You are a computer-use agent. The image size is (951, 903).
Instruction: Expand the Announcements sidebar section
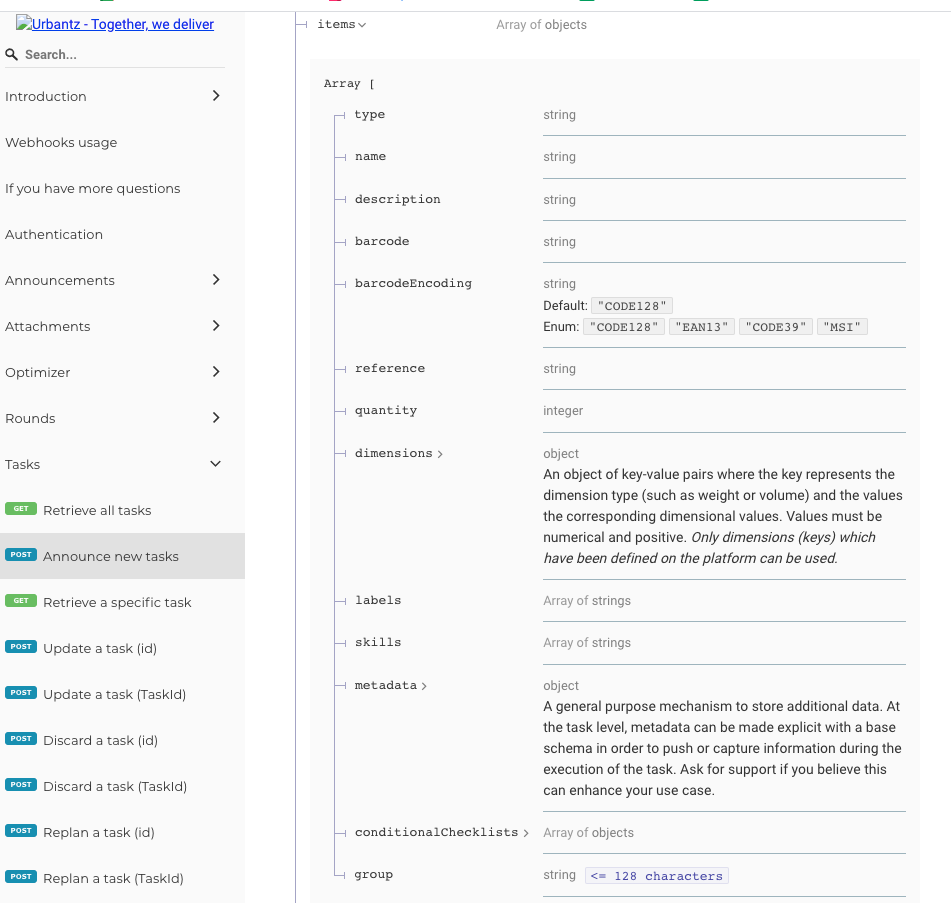point(113,280)
